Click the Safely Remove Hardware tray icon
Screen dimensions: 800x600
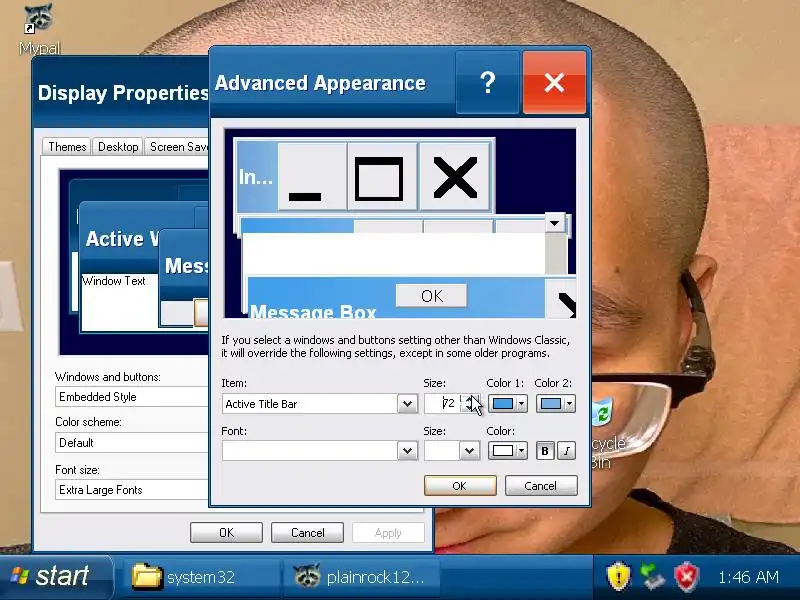click(652, 577)
